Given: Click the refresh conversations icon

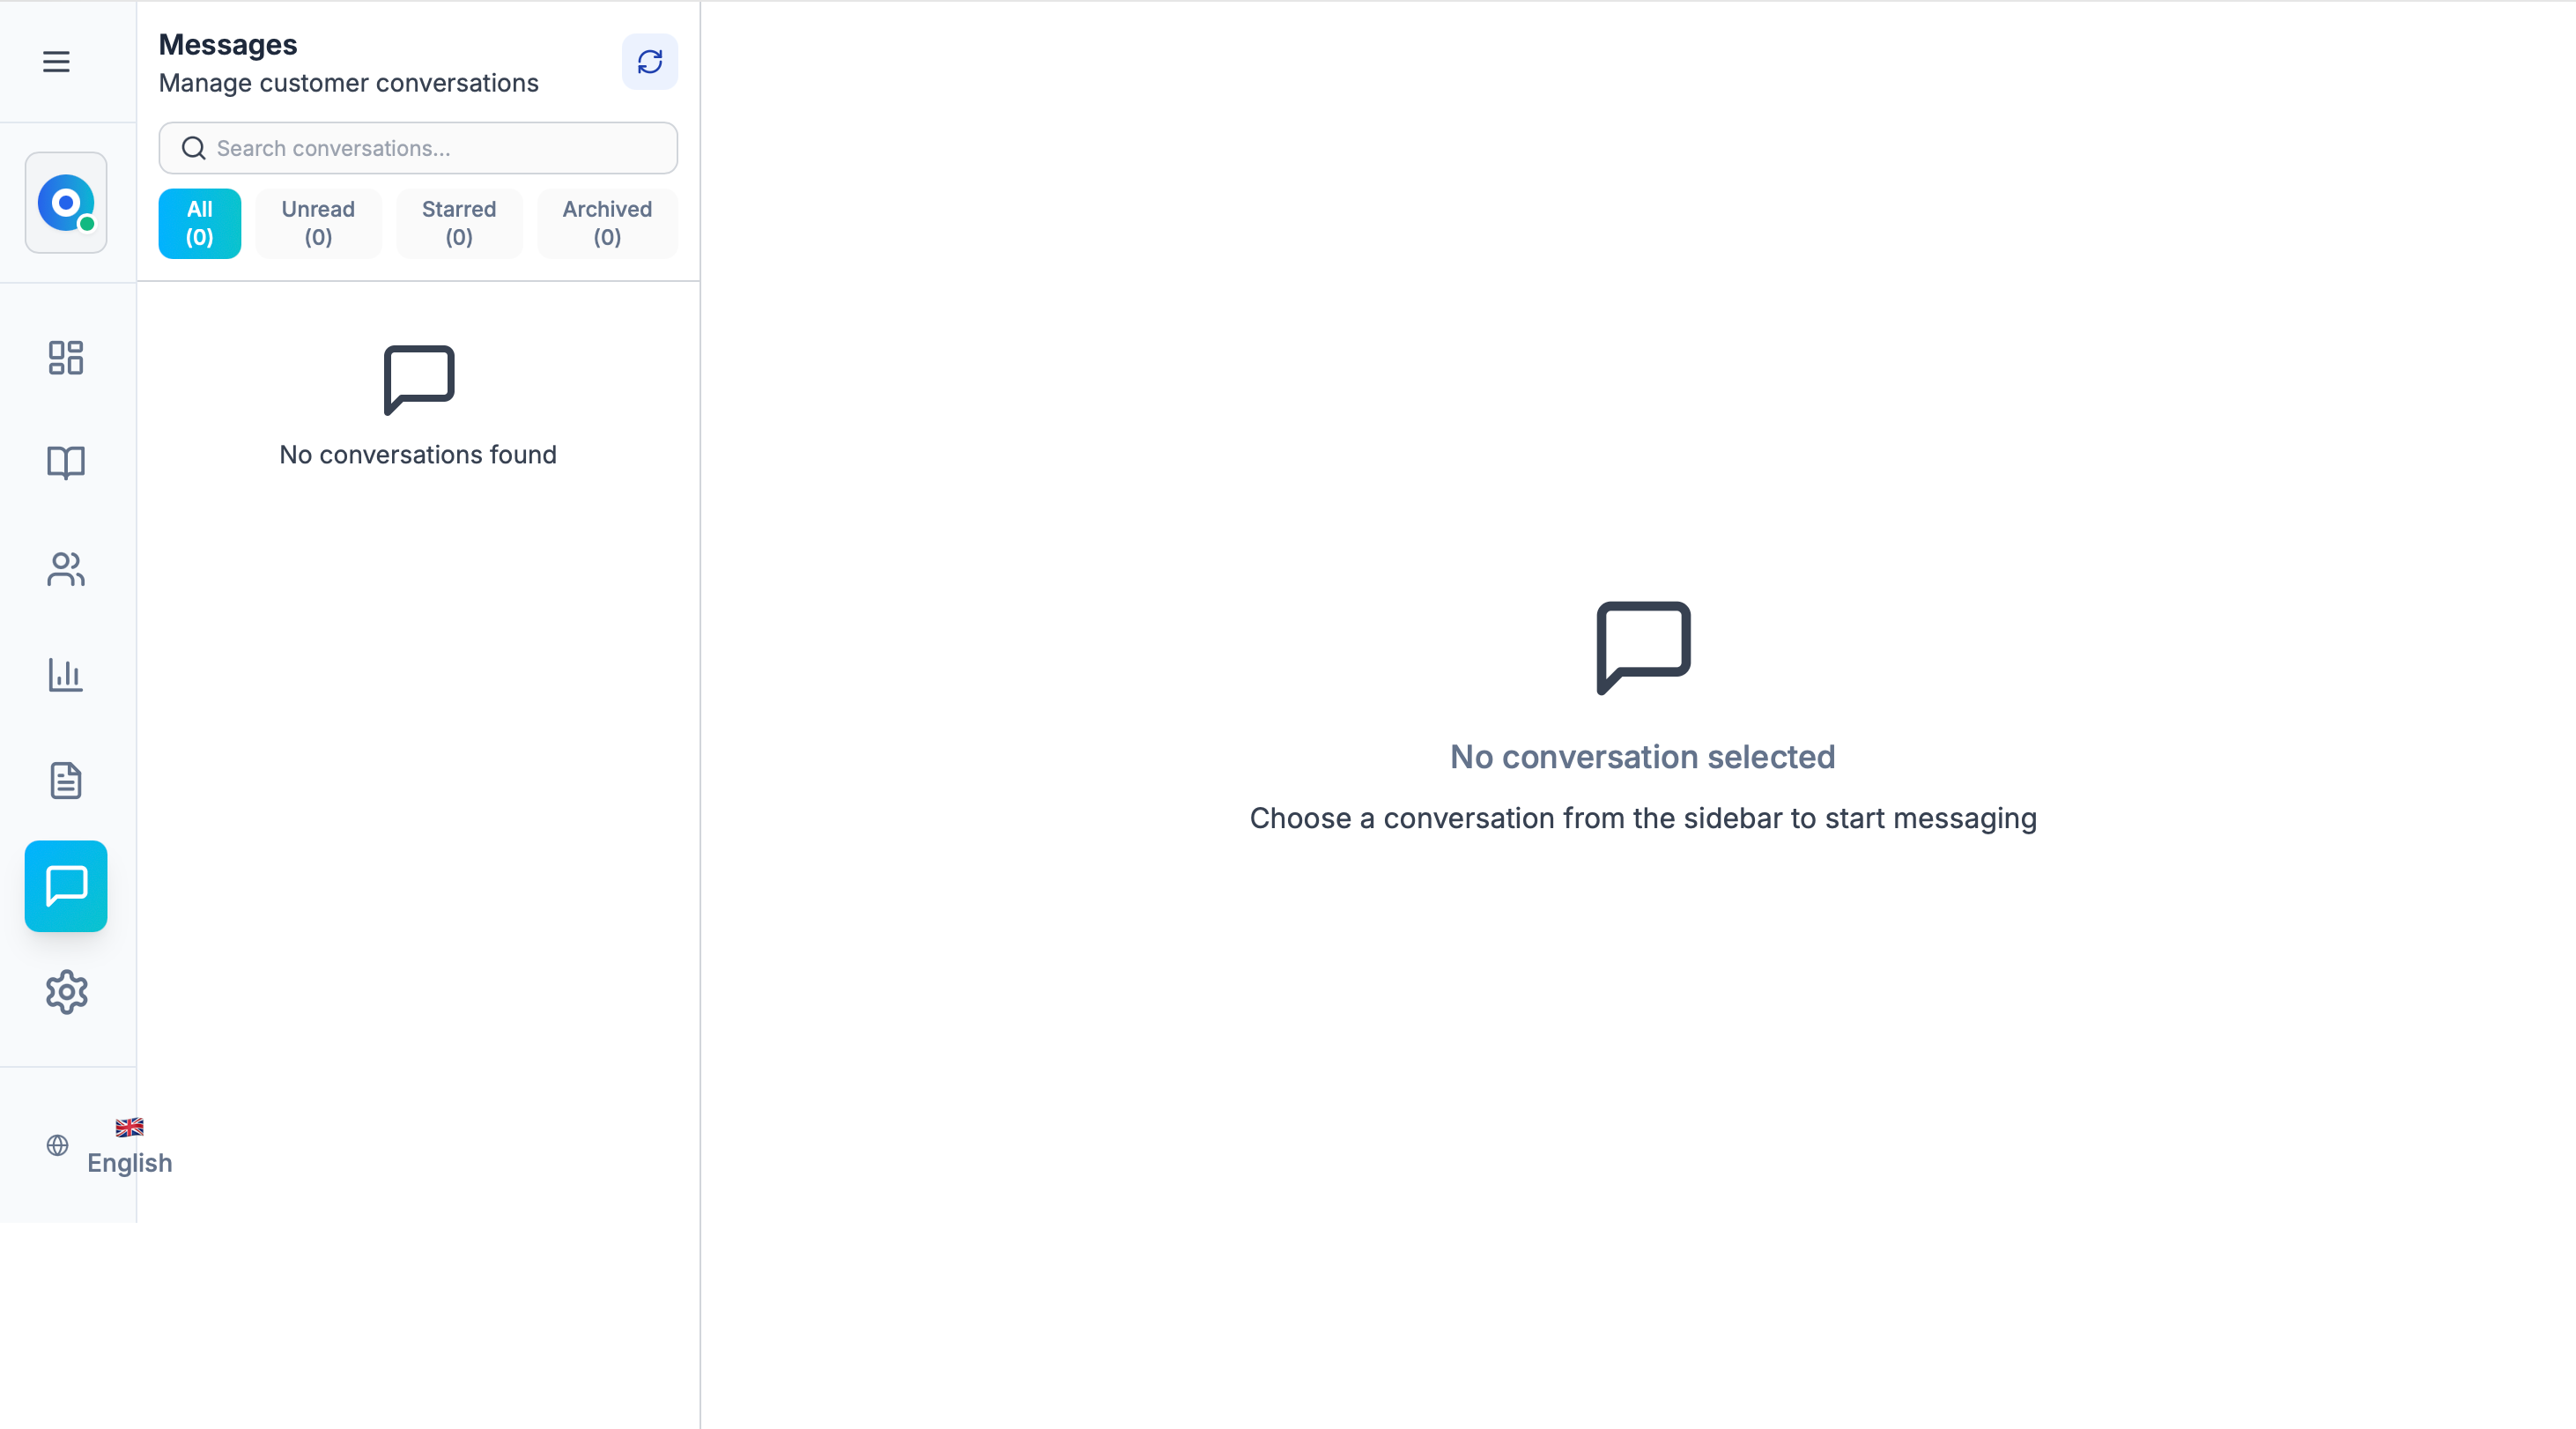Looking at the screenshot, I should click(x=650, y=62).
